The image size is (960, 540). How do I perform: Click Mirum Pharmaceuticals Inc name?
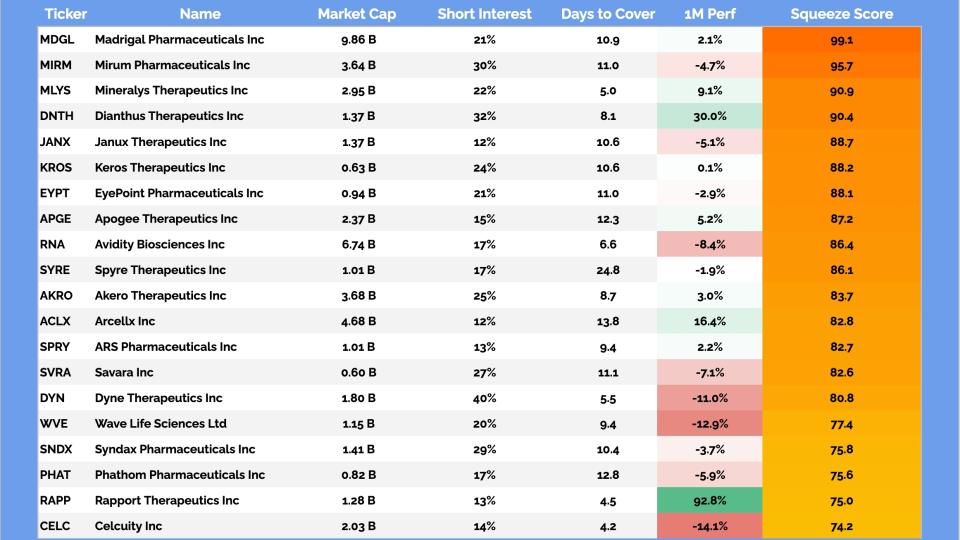point(172,65)
